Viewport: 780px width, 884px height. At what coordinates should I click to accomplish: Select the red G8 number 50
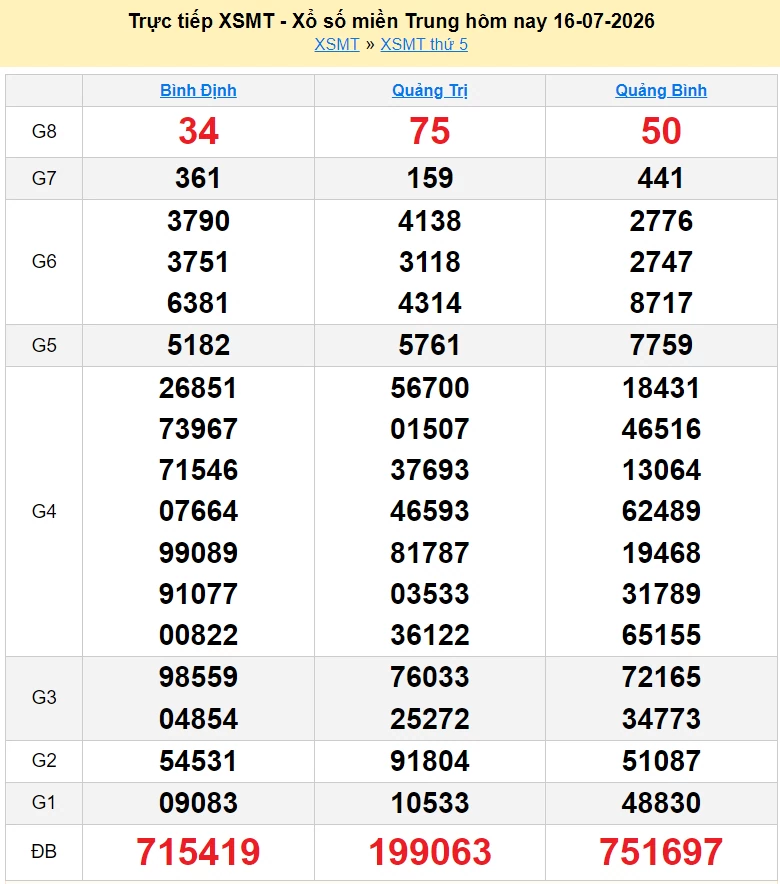click(661, 131)
